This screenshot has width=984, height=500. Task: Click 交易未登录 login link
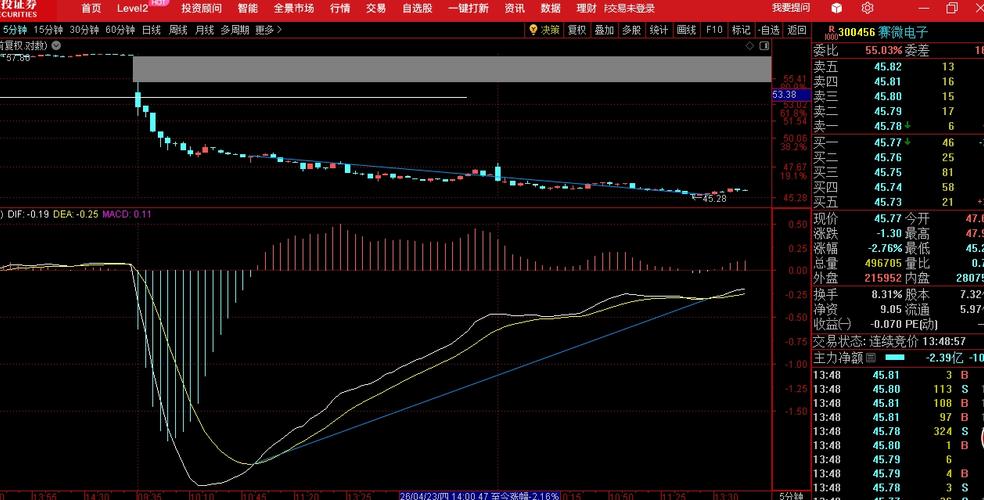pos(630,8)
